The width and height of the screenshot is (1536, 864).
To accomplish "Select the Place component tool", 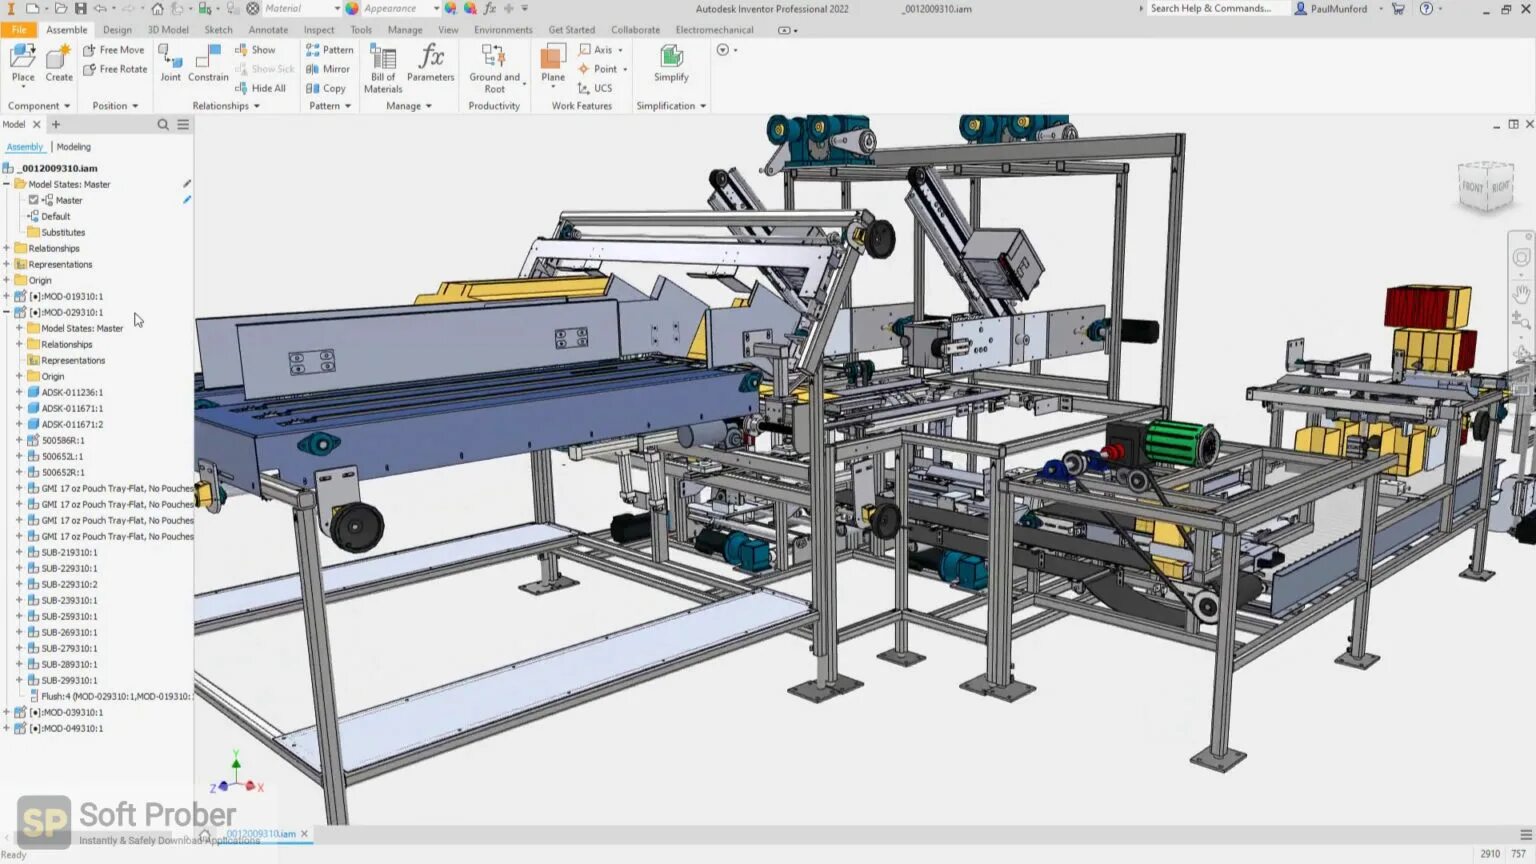I will pos(22,62).
